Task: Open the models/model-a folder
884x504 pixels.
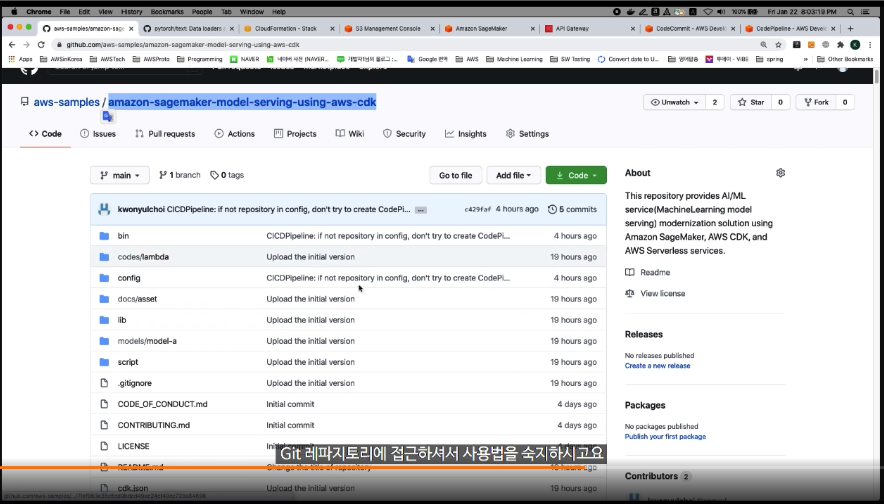Action: pos(147,341)
